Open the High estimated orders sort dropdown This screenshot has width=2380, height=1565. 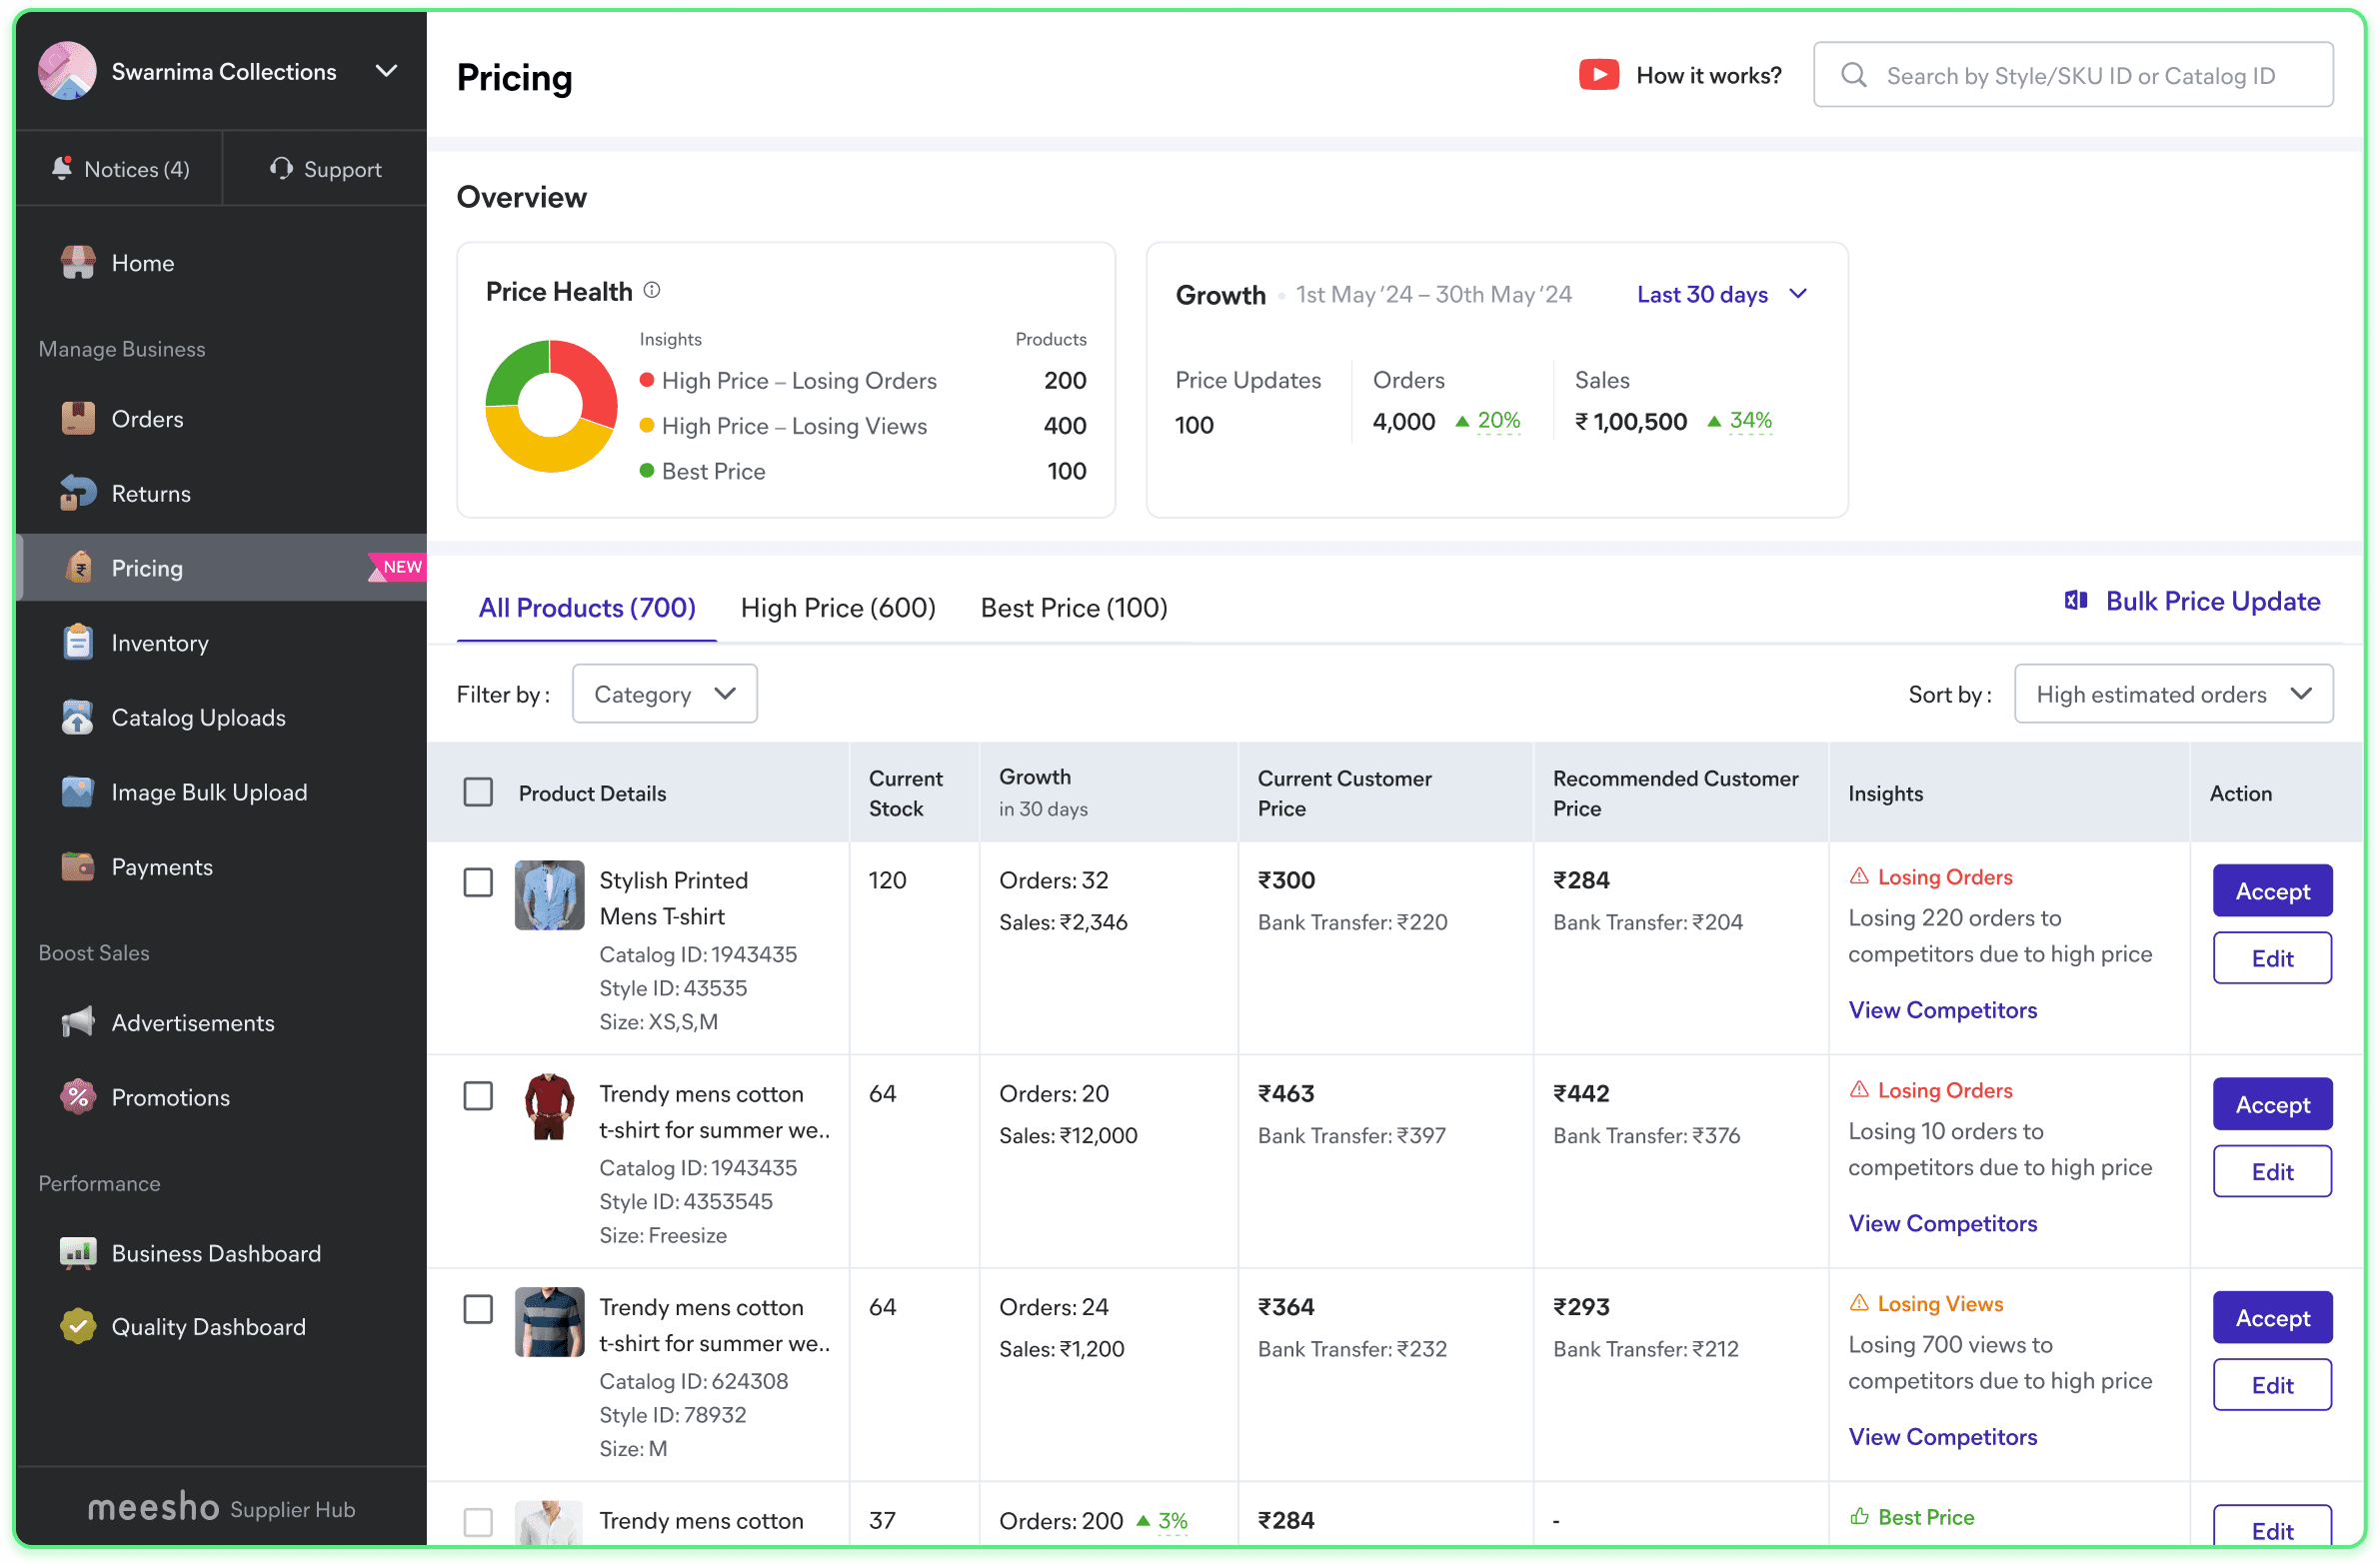2173,693
